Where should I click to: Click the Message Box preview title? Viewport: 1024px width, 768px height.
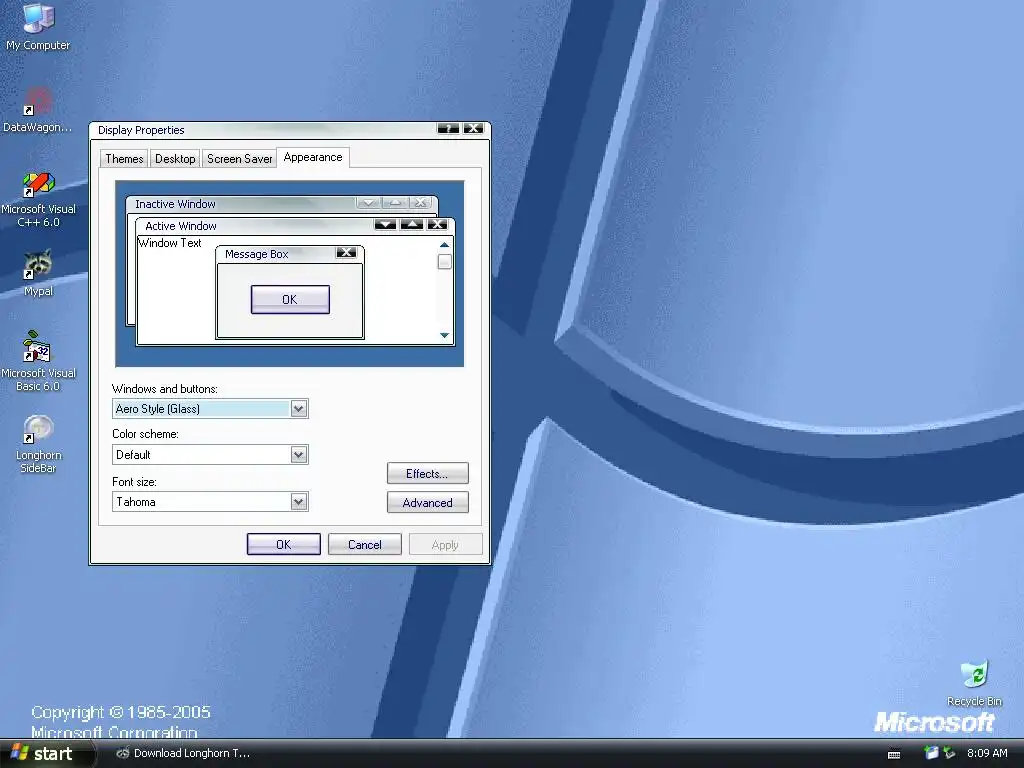click(256, 254)
